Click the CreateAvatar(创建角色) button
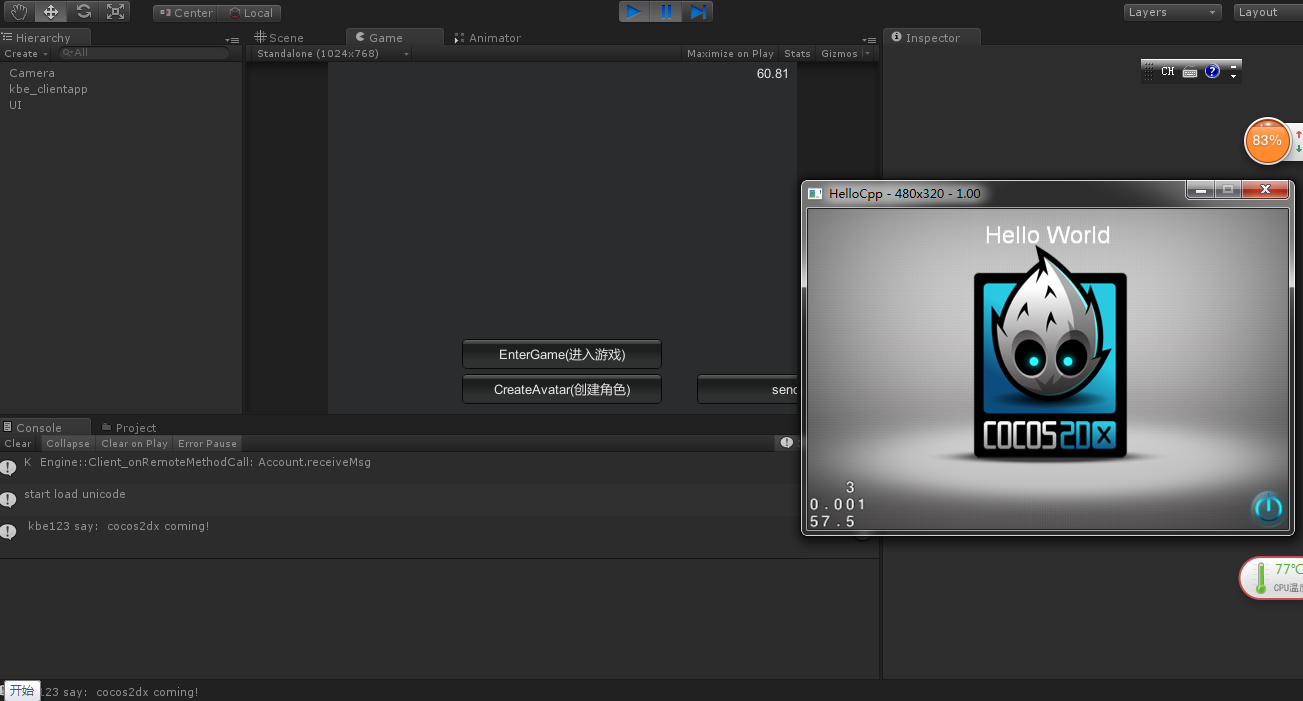Viewport: 1303px width, 701px height. [x=562, y=389]
